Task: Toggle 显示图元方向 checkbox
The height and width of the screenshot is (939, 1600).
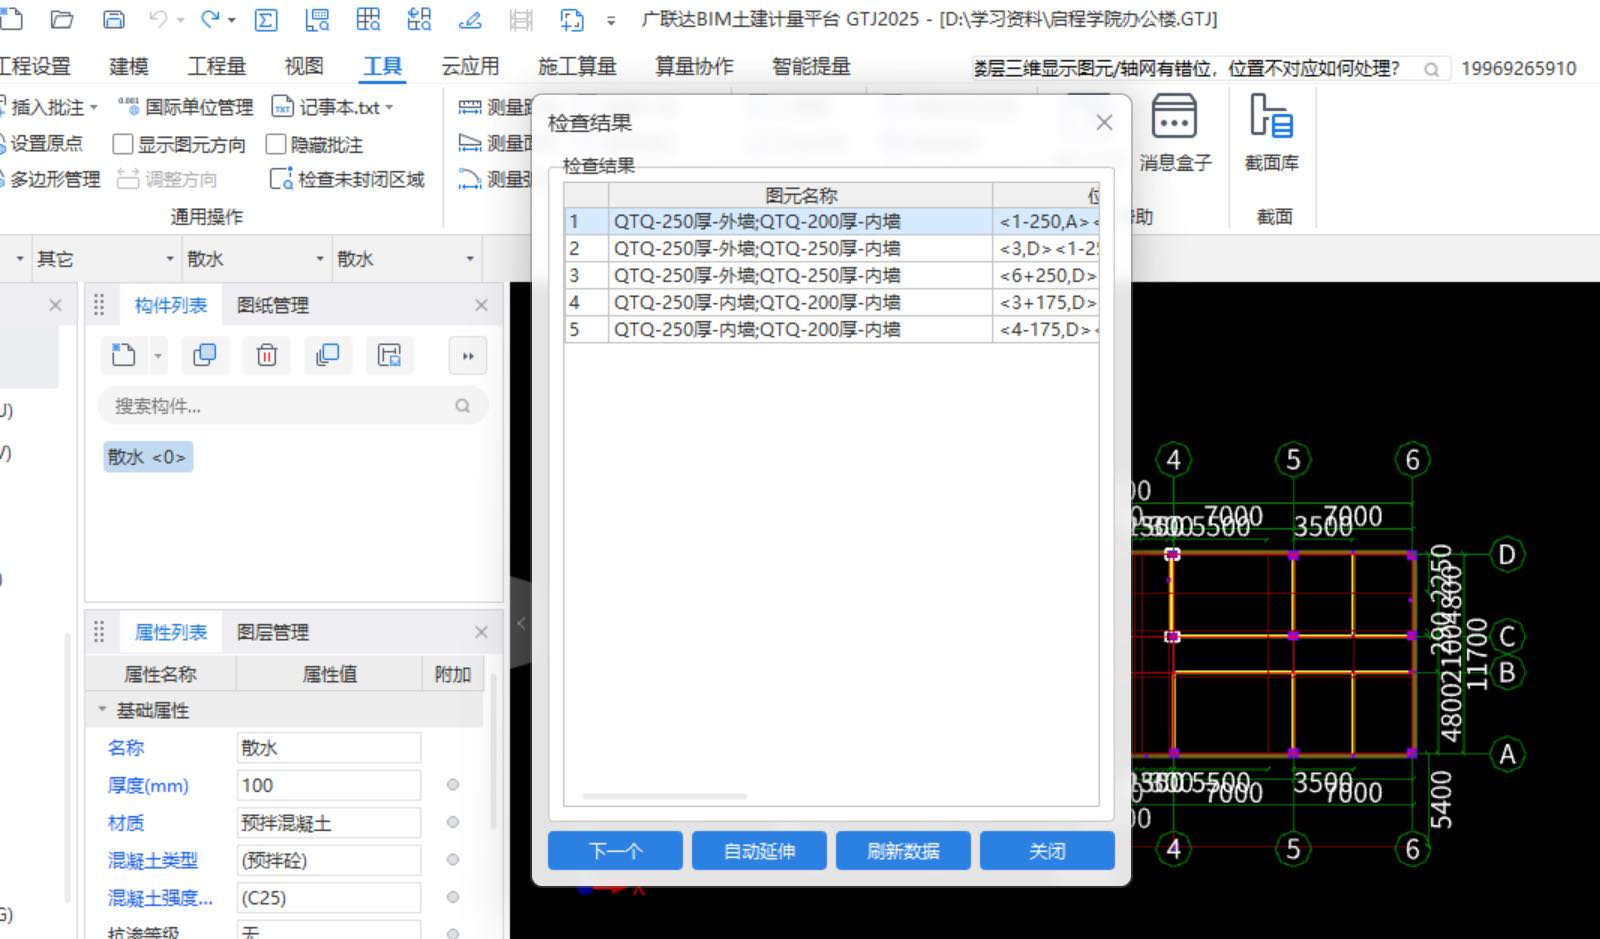Action: [x=123, y=144]
